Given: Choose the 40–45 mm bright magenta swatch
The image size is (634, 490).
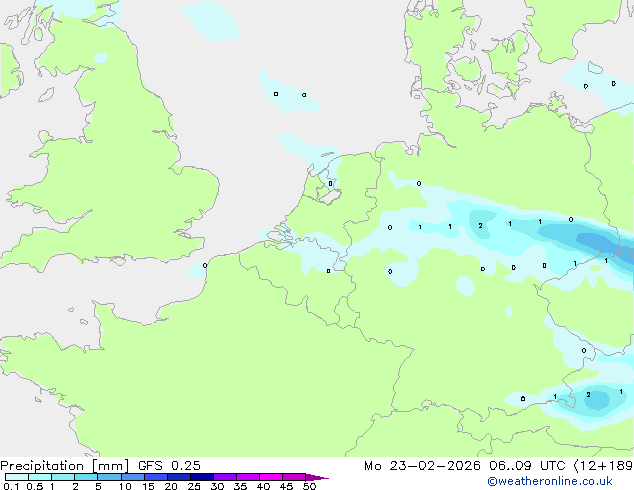Looking at the screenshot, I should pos(271,477).
